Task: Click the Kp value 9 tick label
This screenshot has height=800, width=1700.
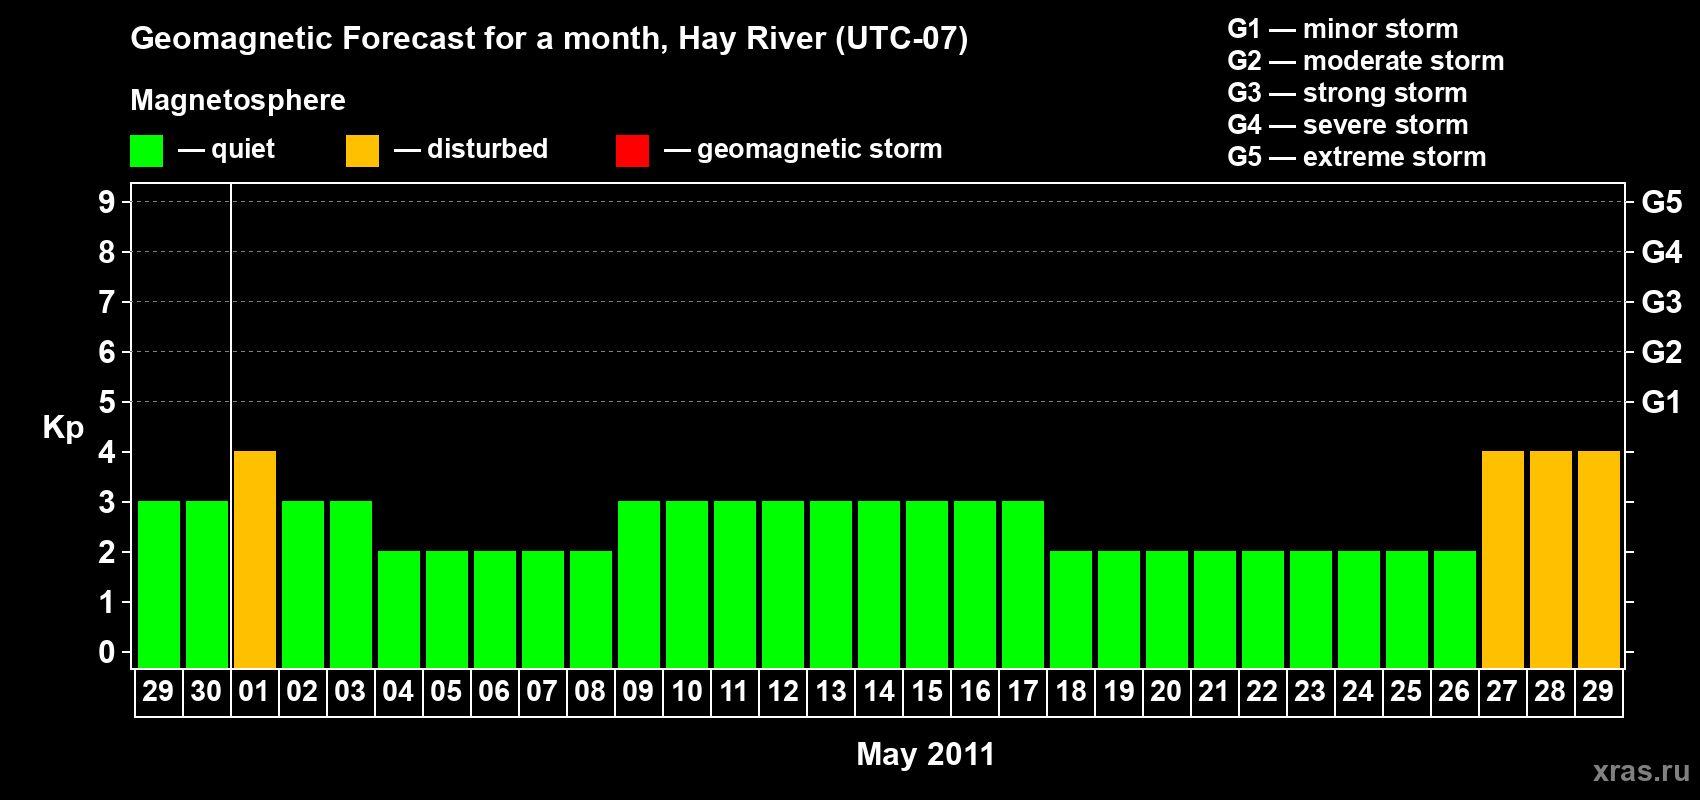Action: click(107, 202)
